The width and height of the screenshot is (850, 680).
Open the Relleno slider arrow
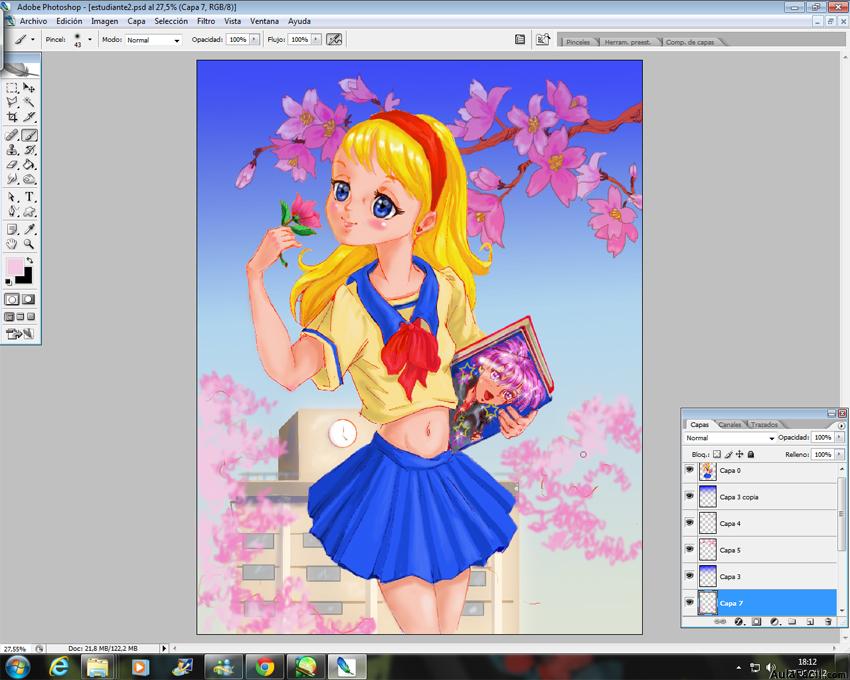[840, 454]
